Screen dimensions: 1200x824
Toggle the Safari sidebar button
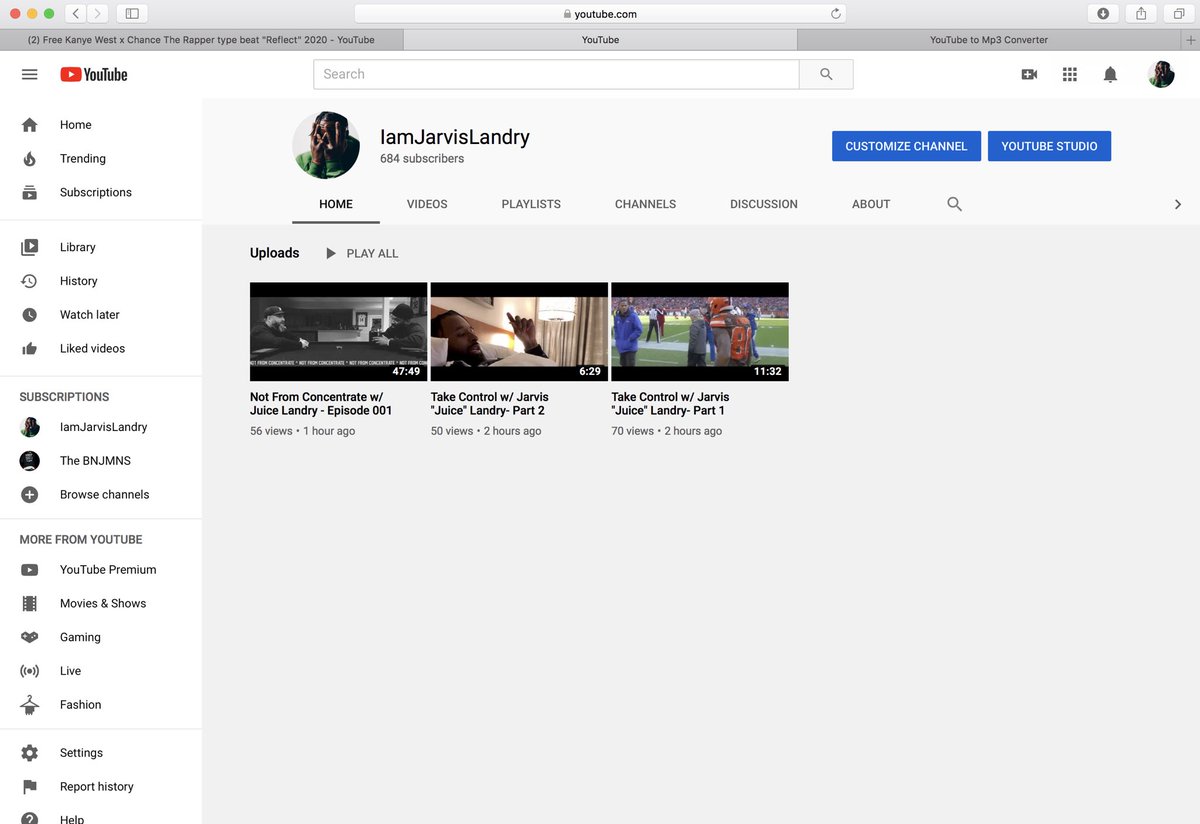[132, 14]
